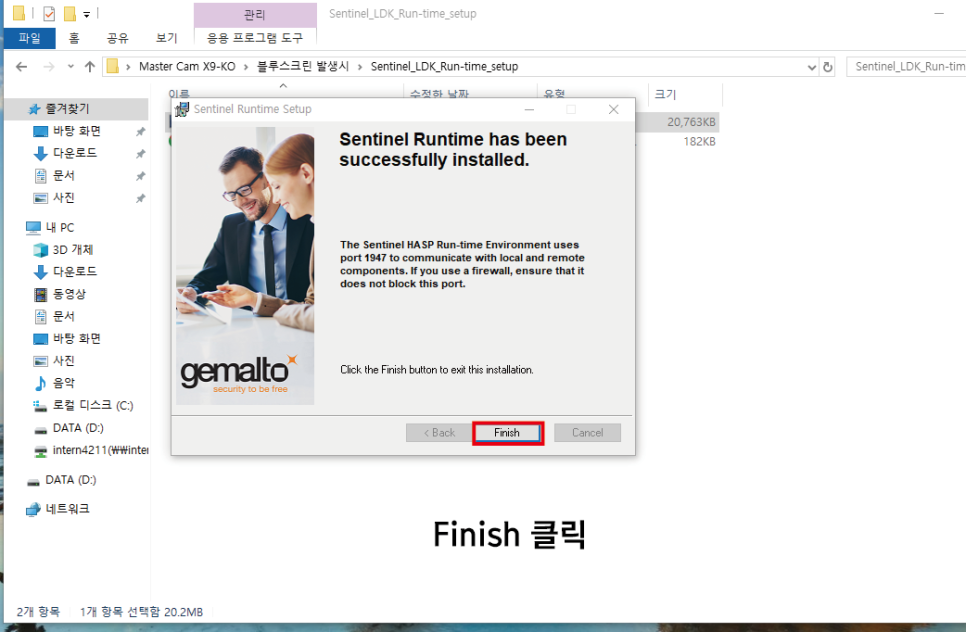Unpin icon next to 즐겨찾기 바탕 화면
Image resolution: width=966 pixels, height=632 pixels.
[x=140, y=131]
